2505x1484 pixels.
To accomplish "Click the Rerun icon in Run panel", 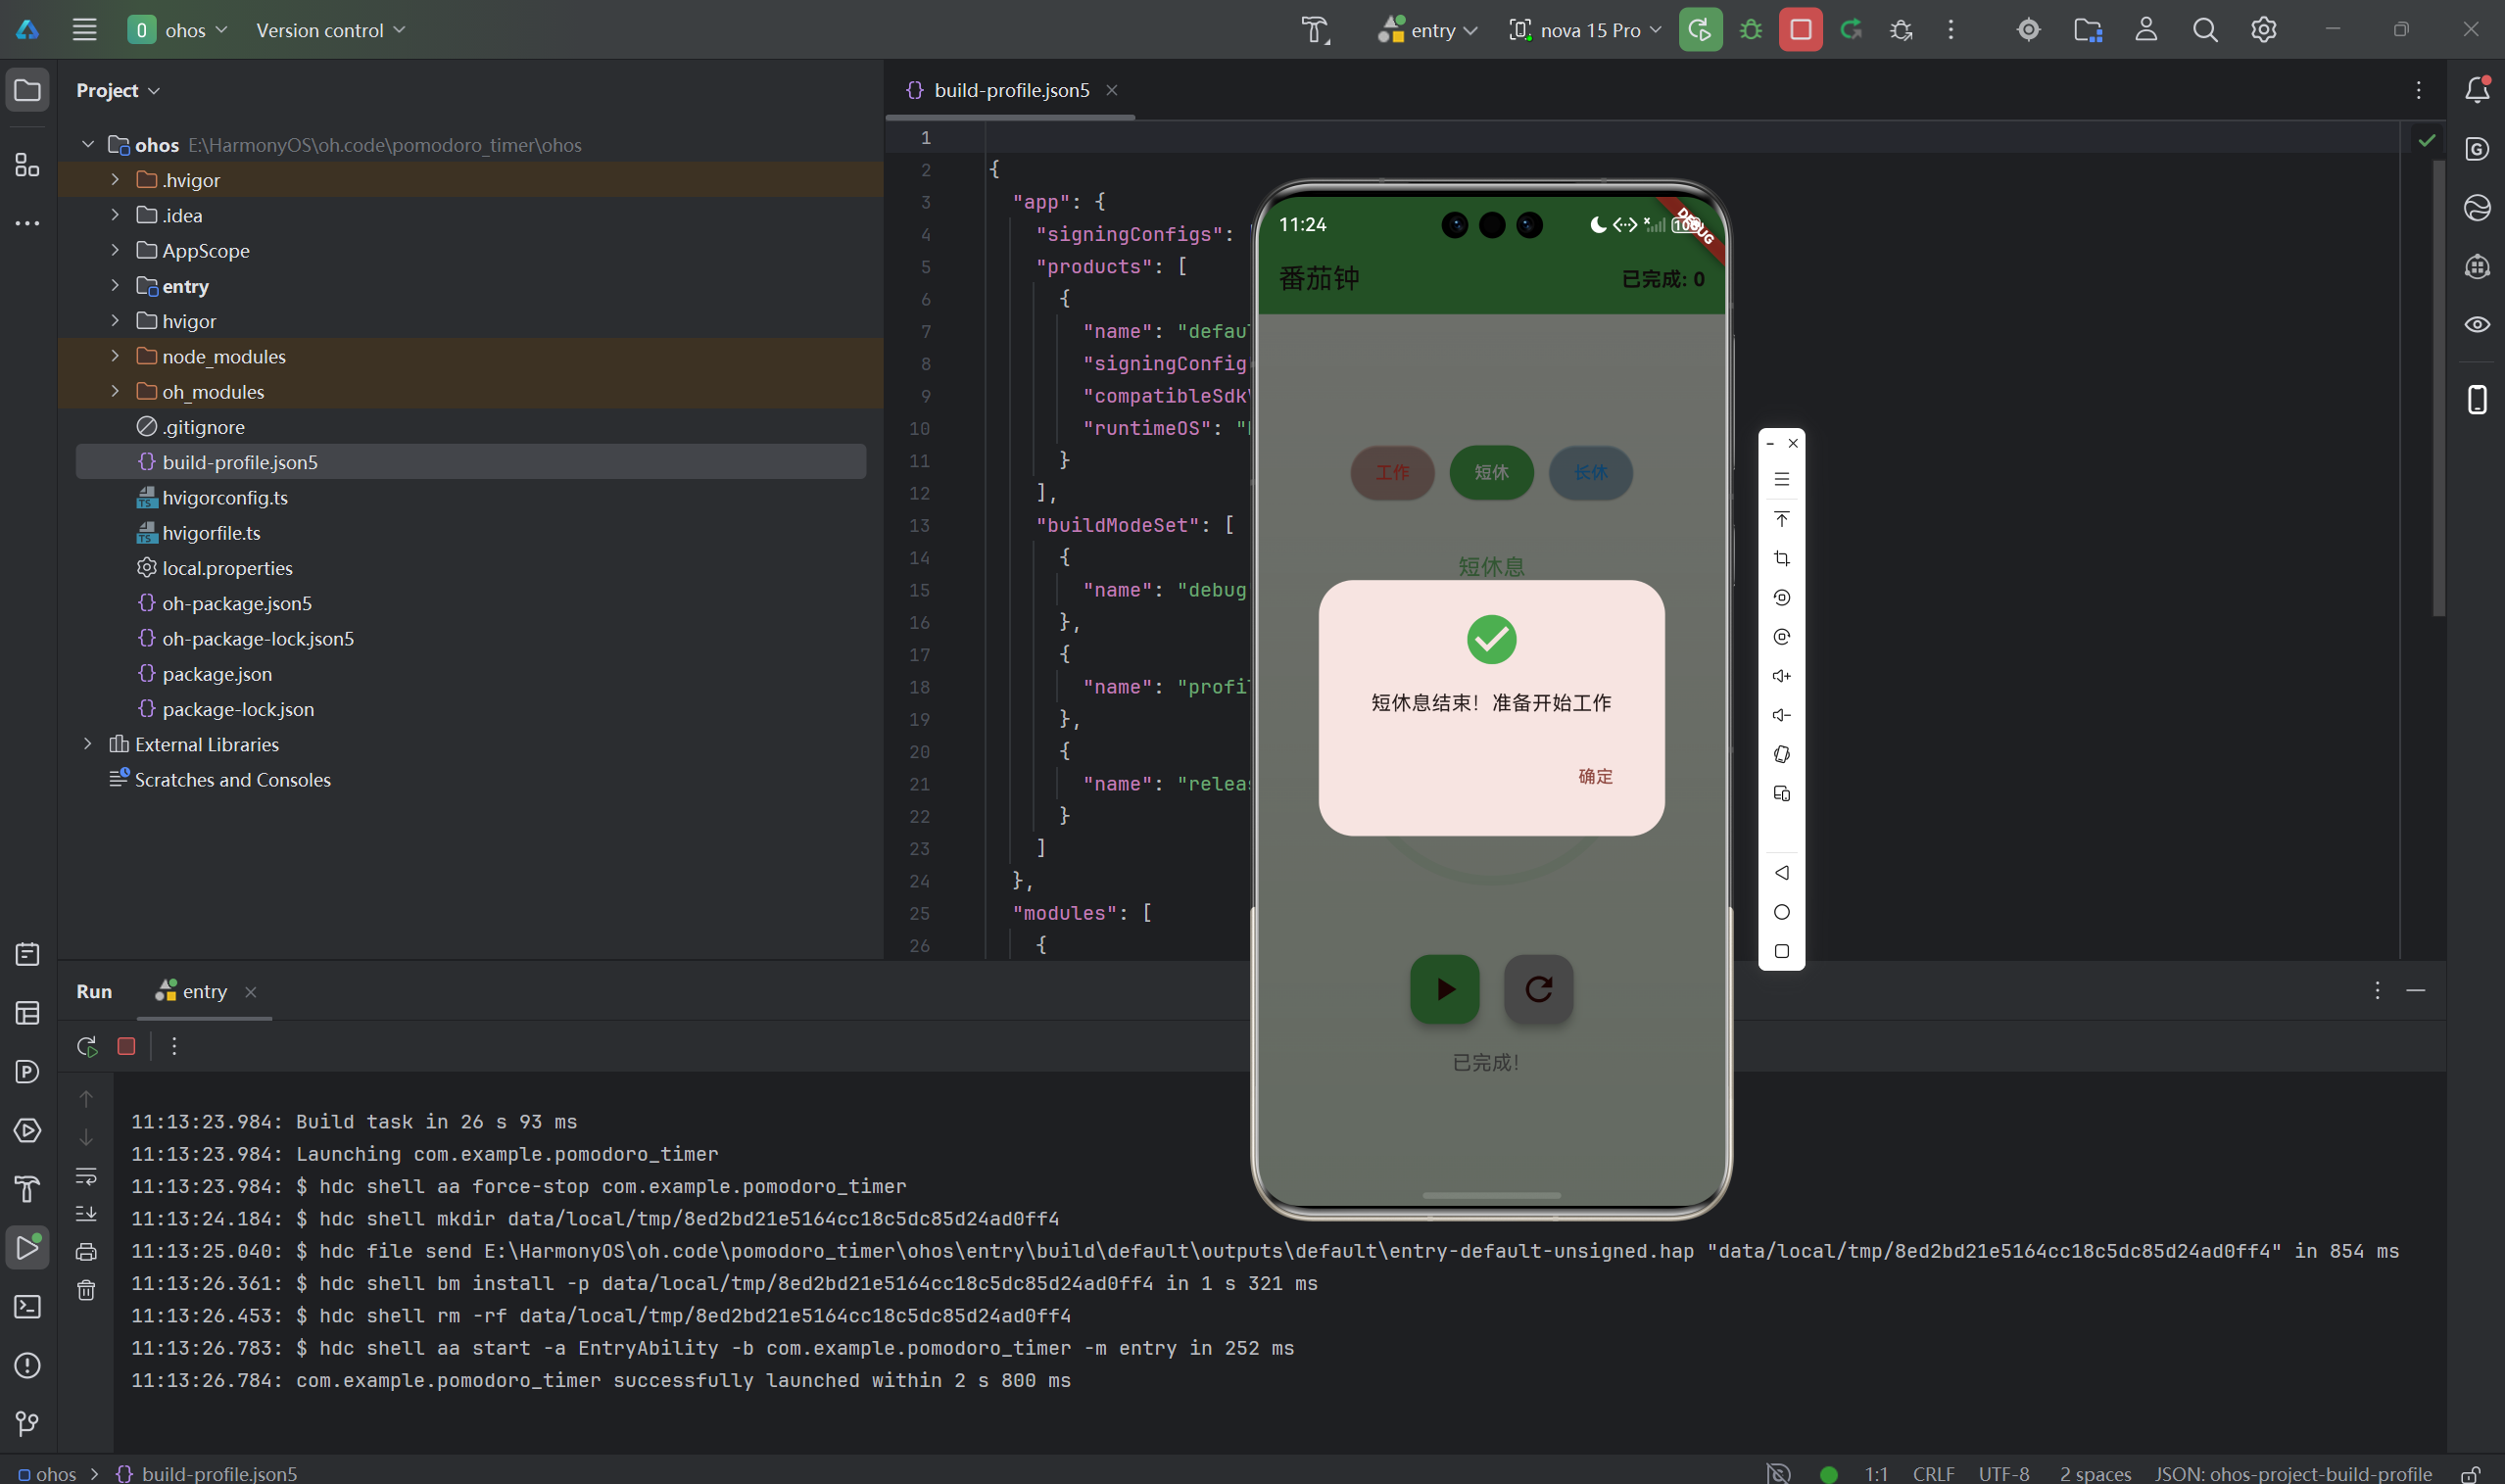I will click(x=87, y=1046).
